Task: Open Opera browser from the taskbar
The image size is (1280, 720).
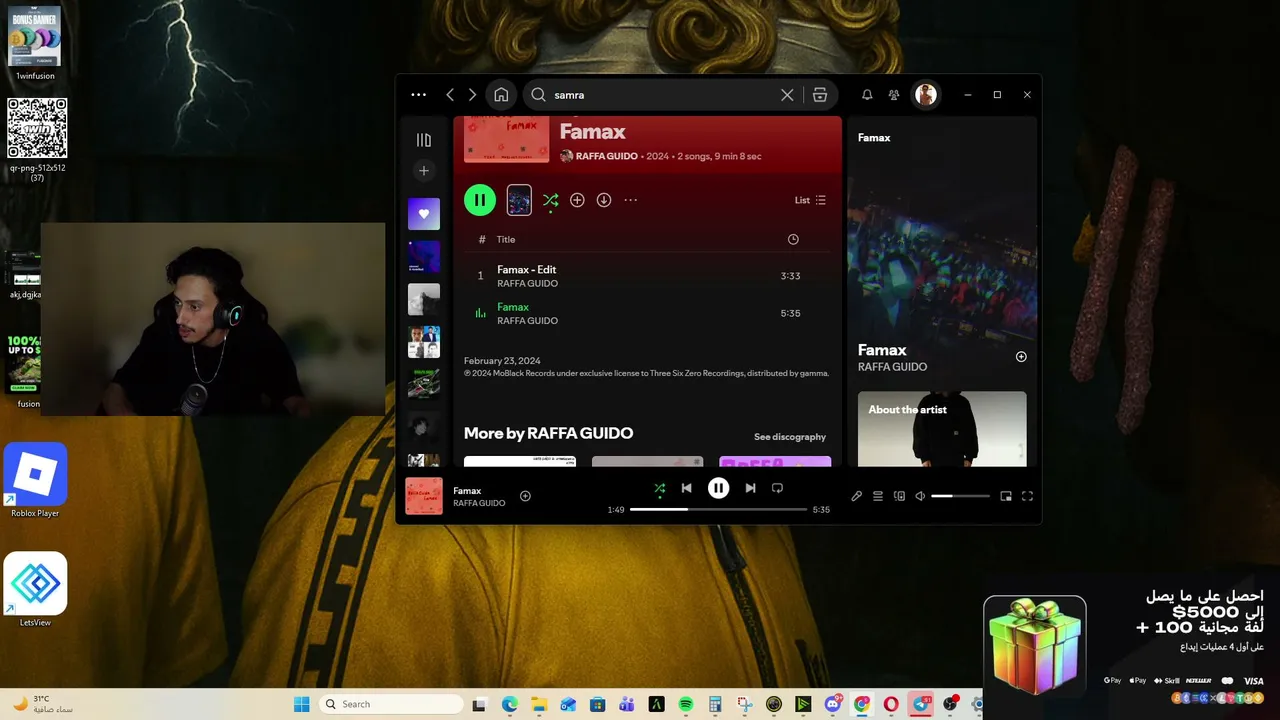Action: pos(891,704)
